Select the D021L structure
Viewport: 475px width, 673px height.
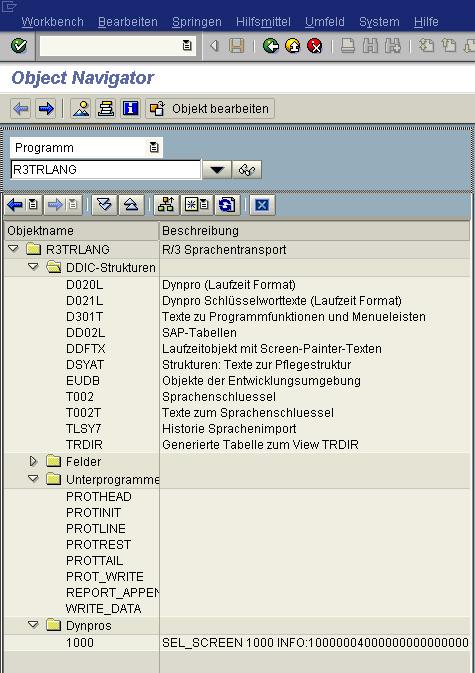(x=85, y=301)
